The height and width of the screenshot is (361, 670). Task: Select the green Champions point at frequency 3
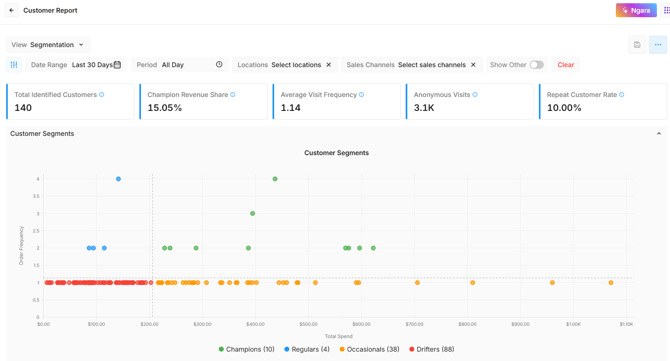[x=253, y=214]
